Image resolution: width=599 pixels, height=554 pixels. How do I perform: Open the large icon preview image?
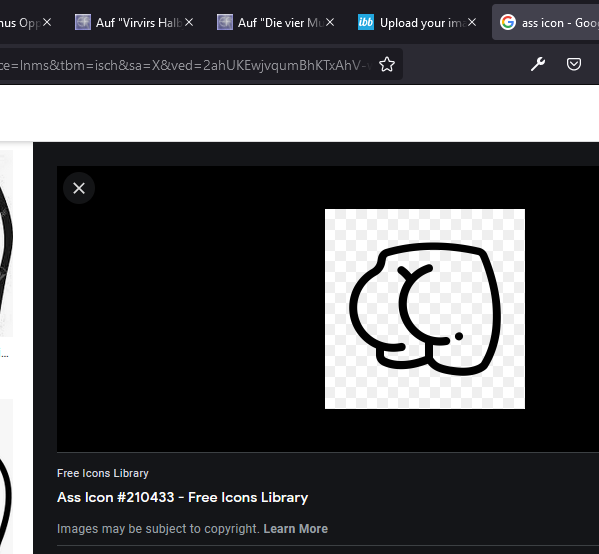point(425,309)
